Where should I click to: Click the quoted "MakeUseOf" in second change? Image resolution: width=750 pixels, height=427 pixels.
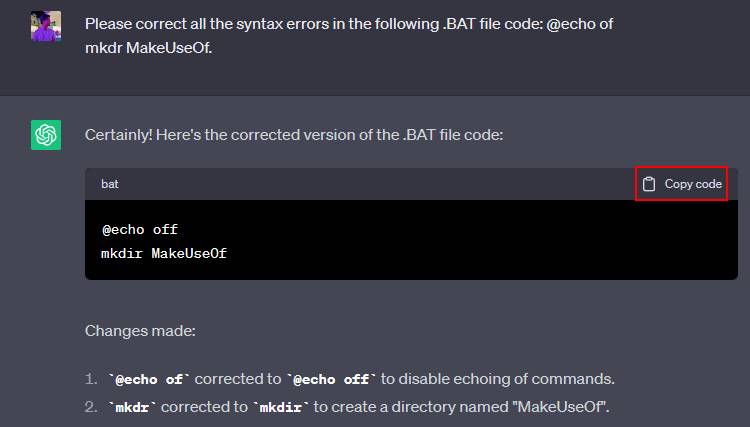click(566, 407)
